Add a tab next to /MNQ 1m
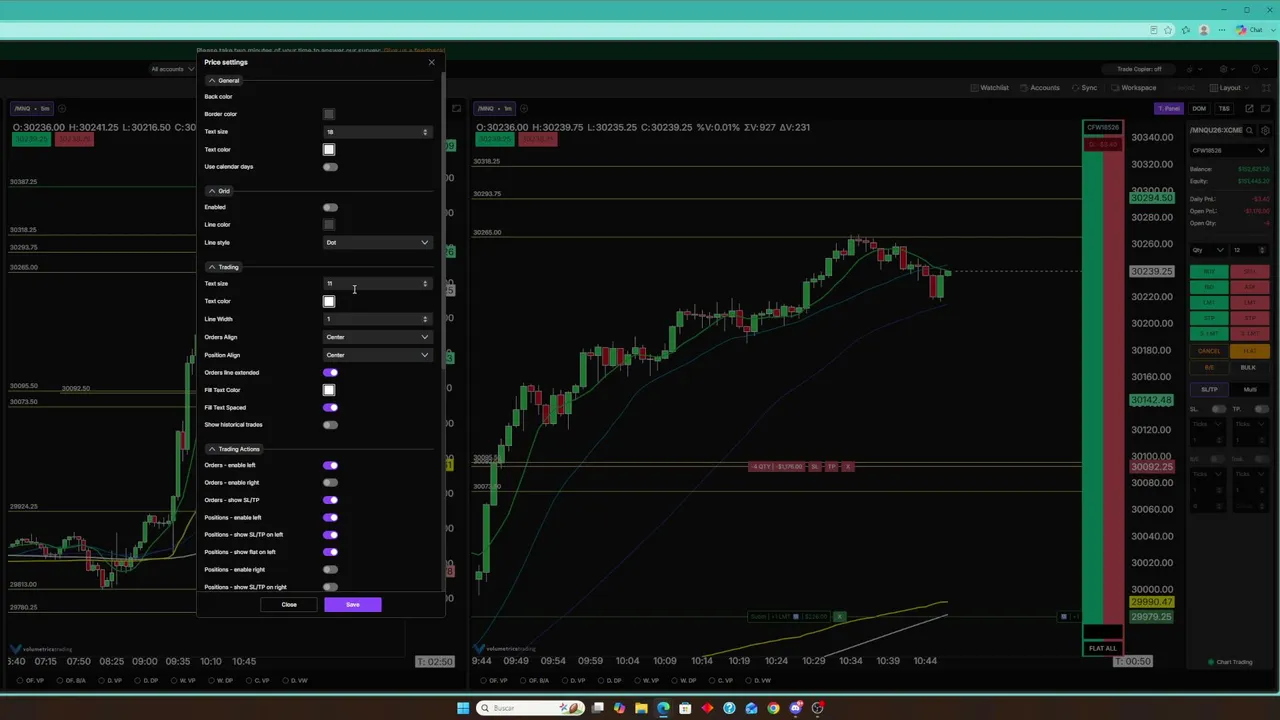Image resolution: width=1280 pixels, height=720 pixels. pos(524,108)
